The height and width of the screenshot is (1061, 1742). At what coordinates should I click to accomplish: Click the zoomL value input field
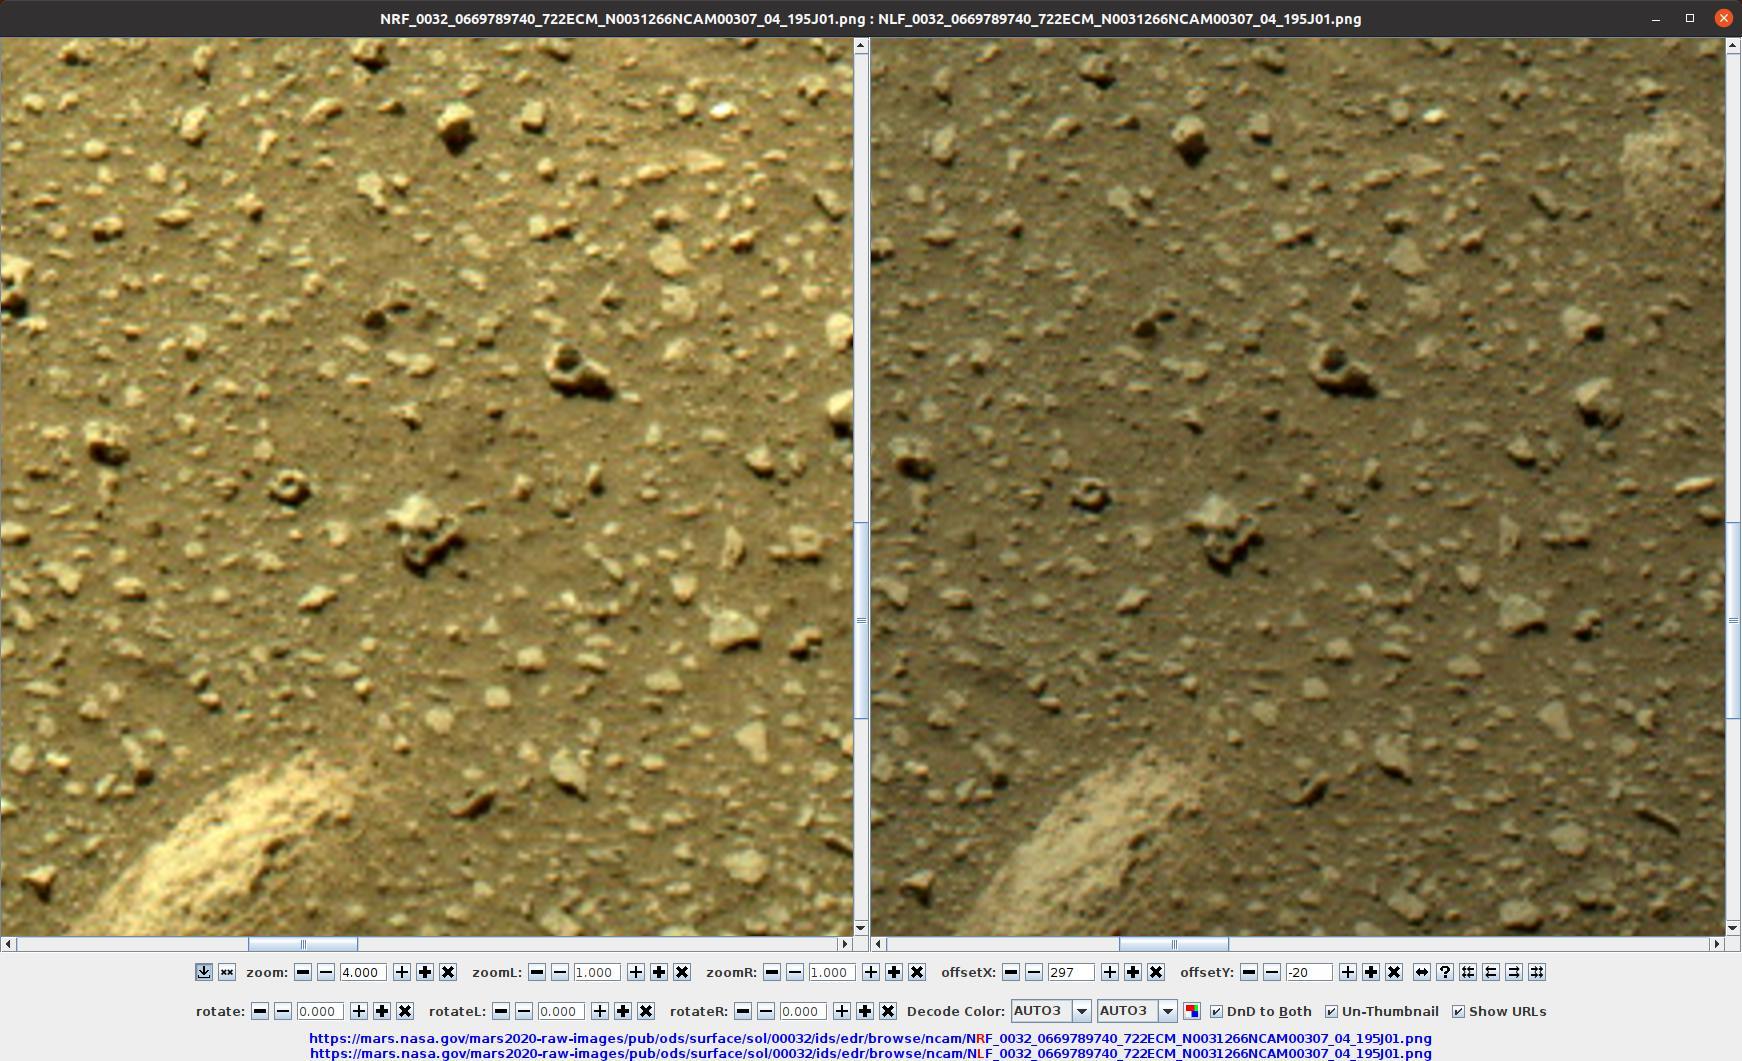[598, 972]
